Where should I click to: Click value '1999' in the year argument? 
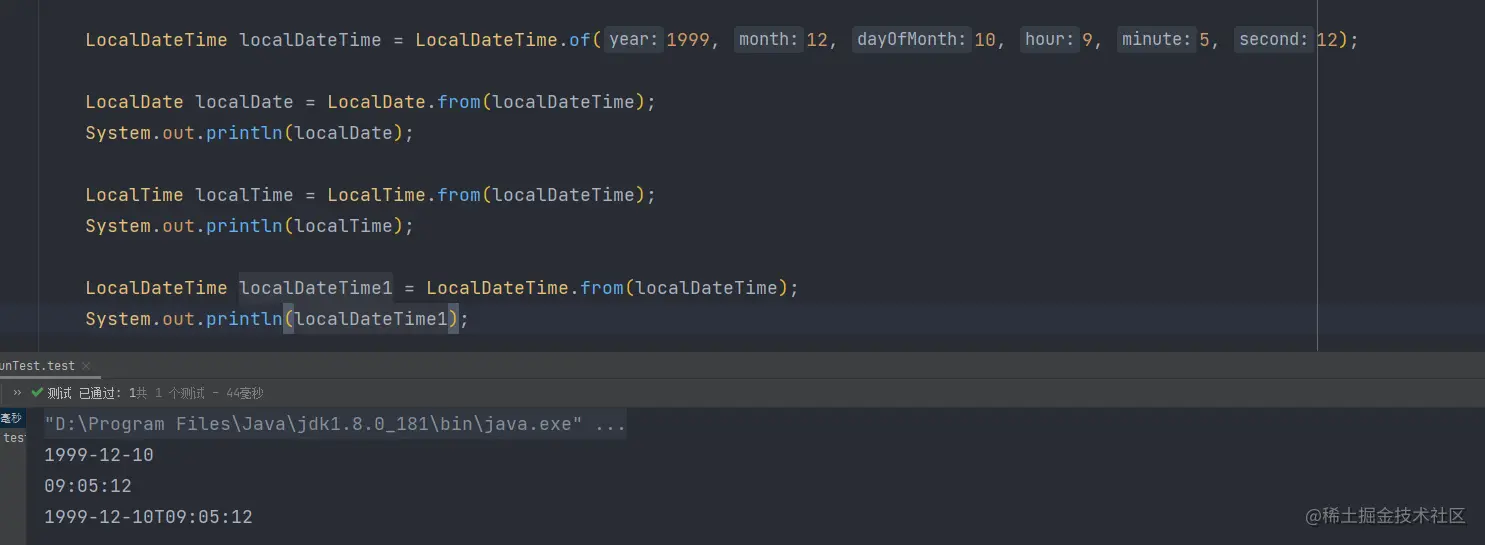click(x=687, y=40)
